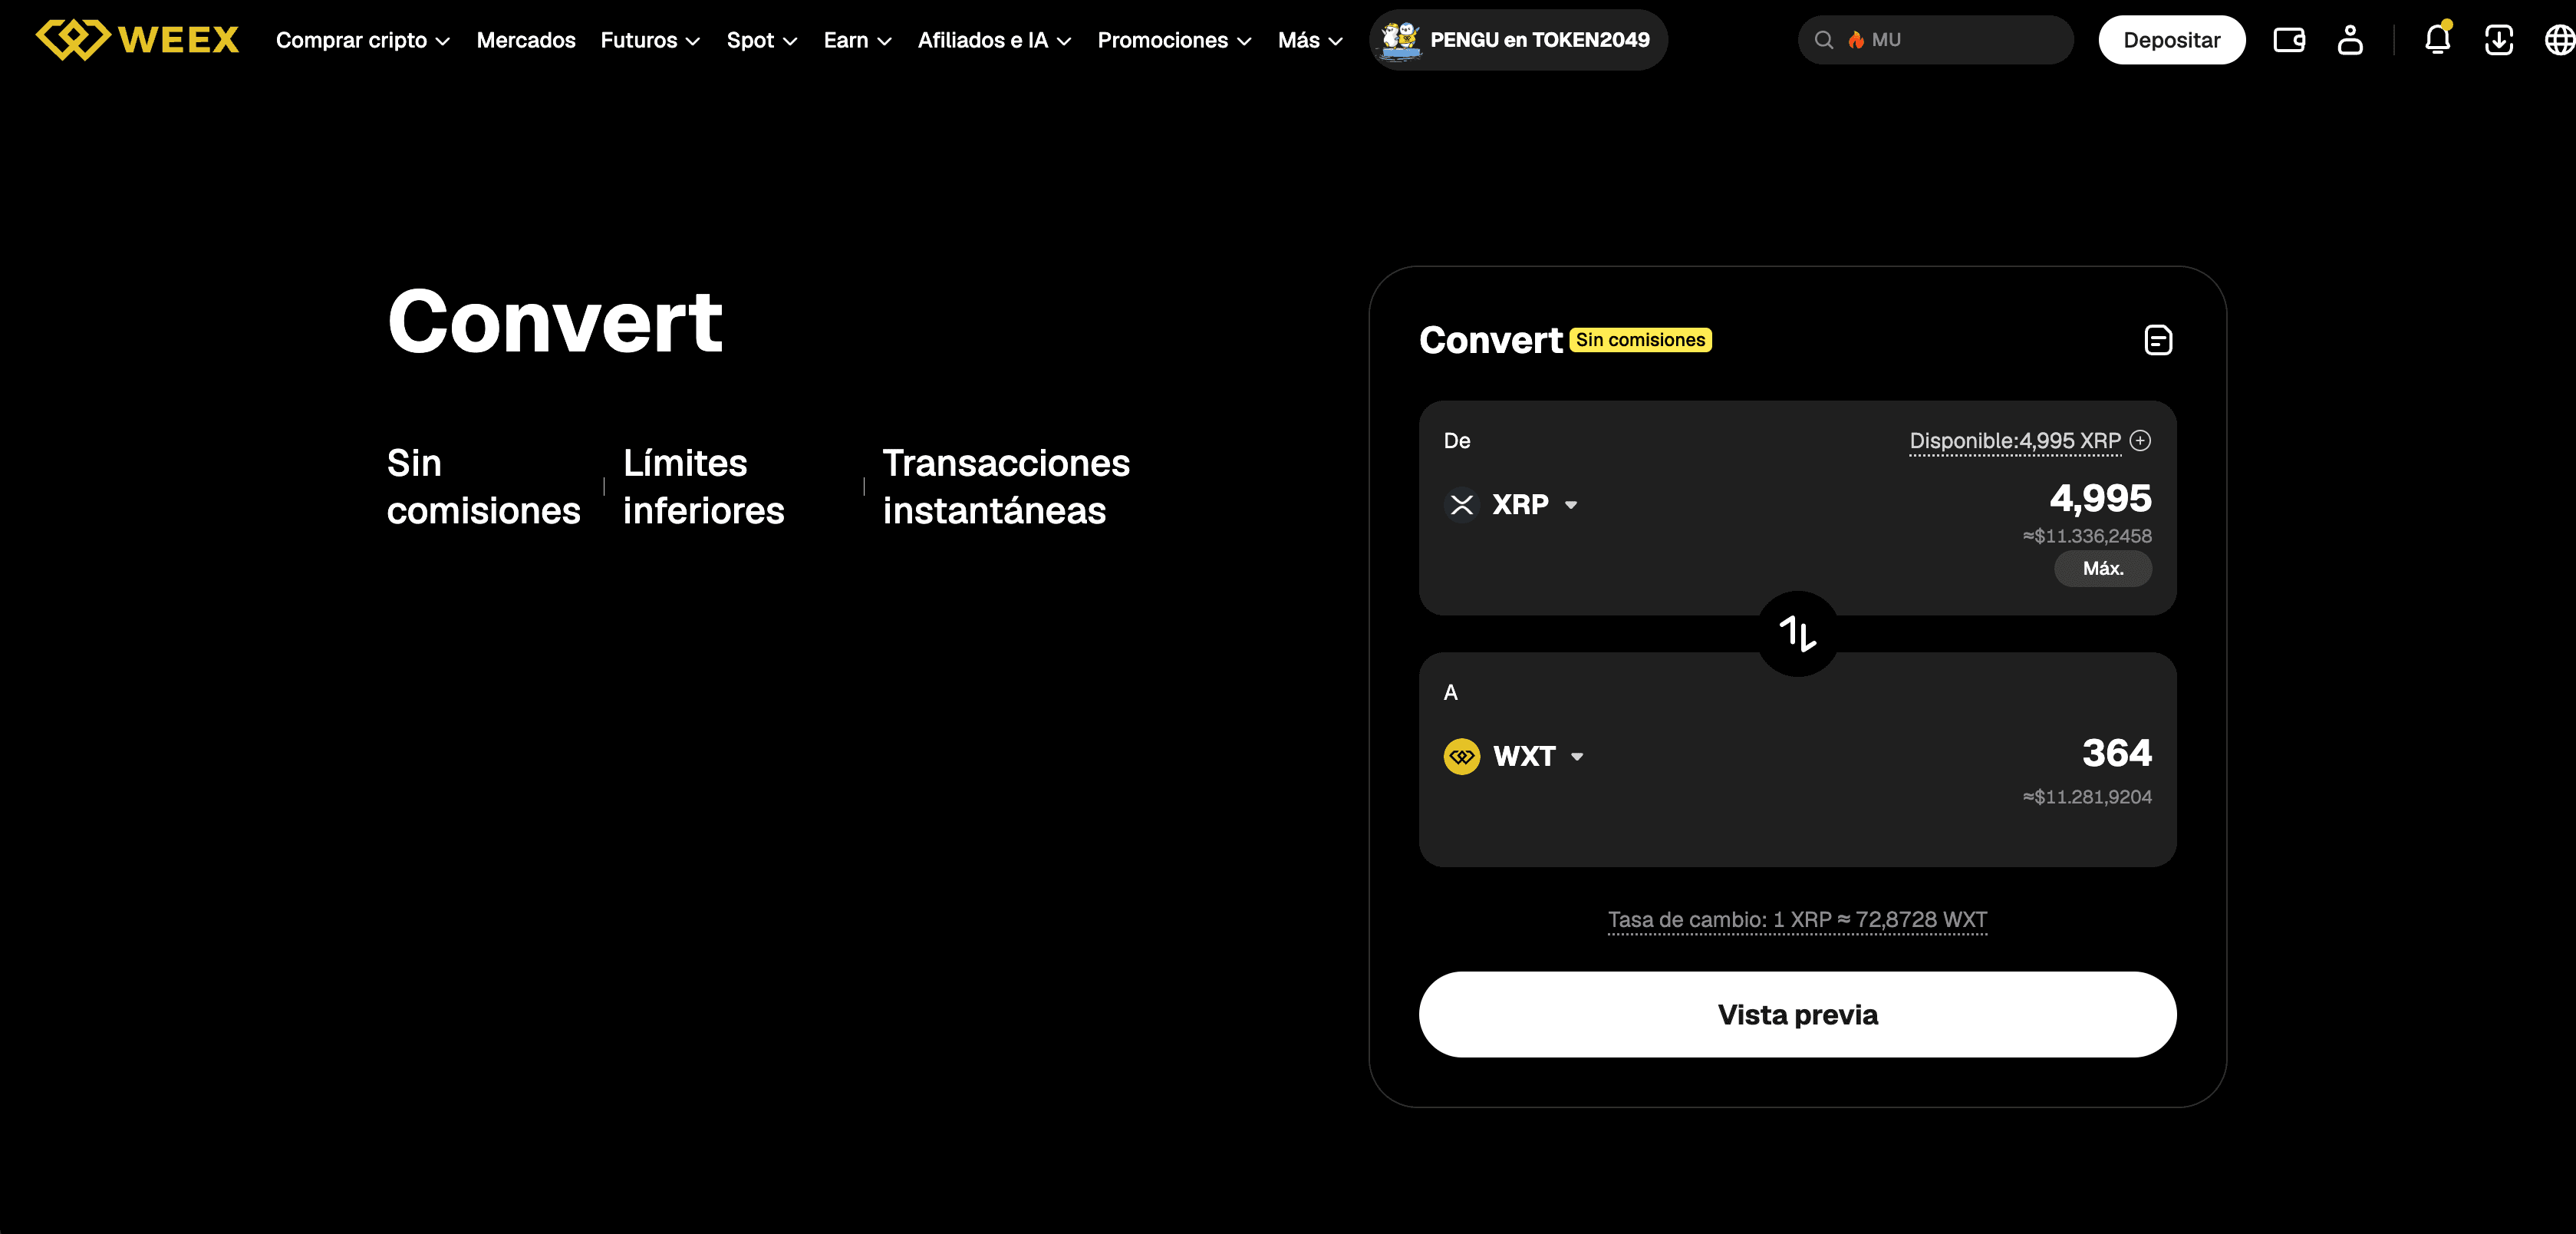Screen dimensions: 2576x1234
Task: Open the language globe icon
Action: click(x=2559, y=40)
